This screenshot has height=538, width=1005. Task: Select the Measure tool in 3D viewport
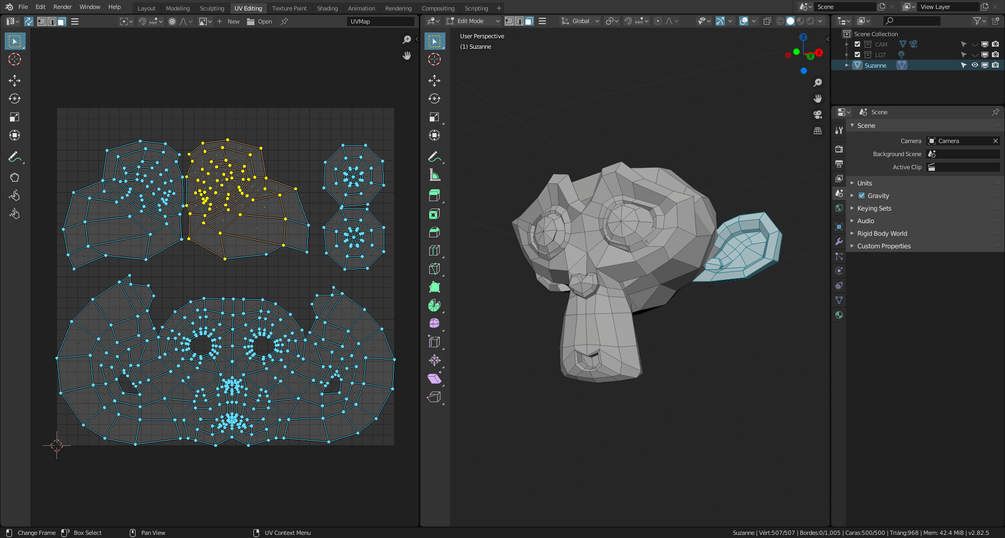coord(435,175)
